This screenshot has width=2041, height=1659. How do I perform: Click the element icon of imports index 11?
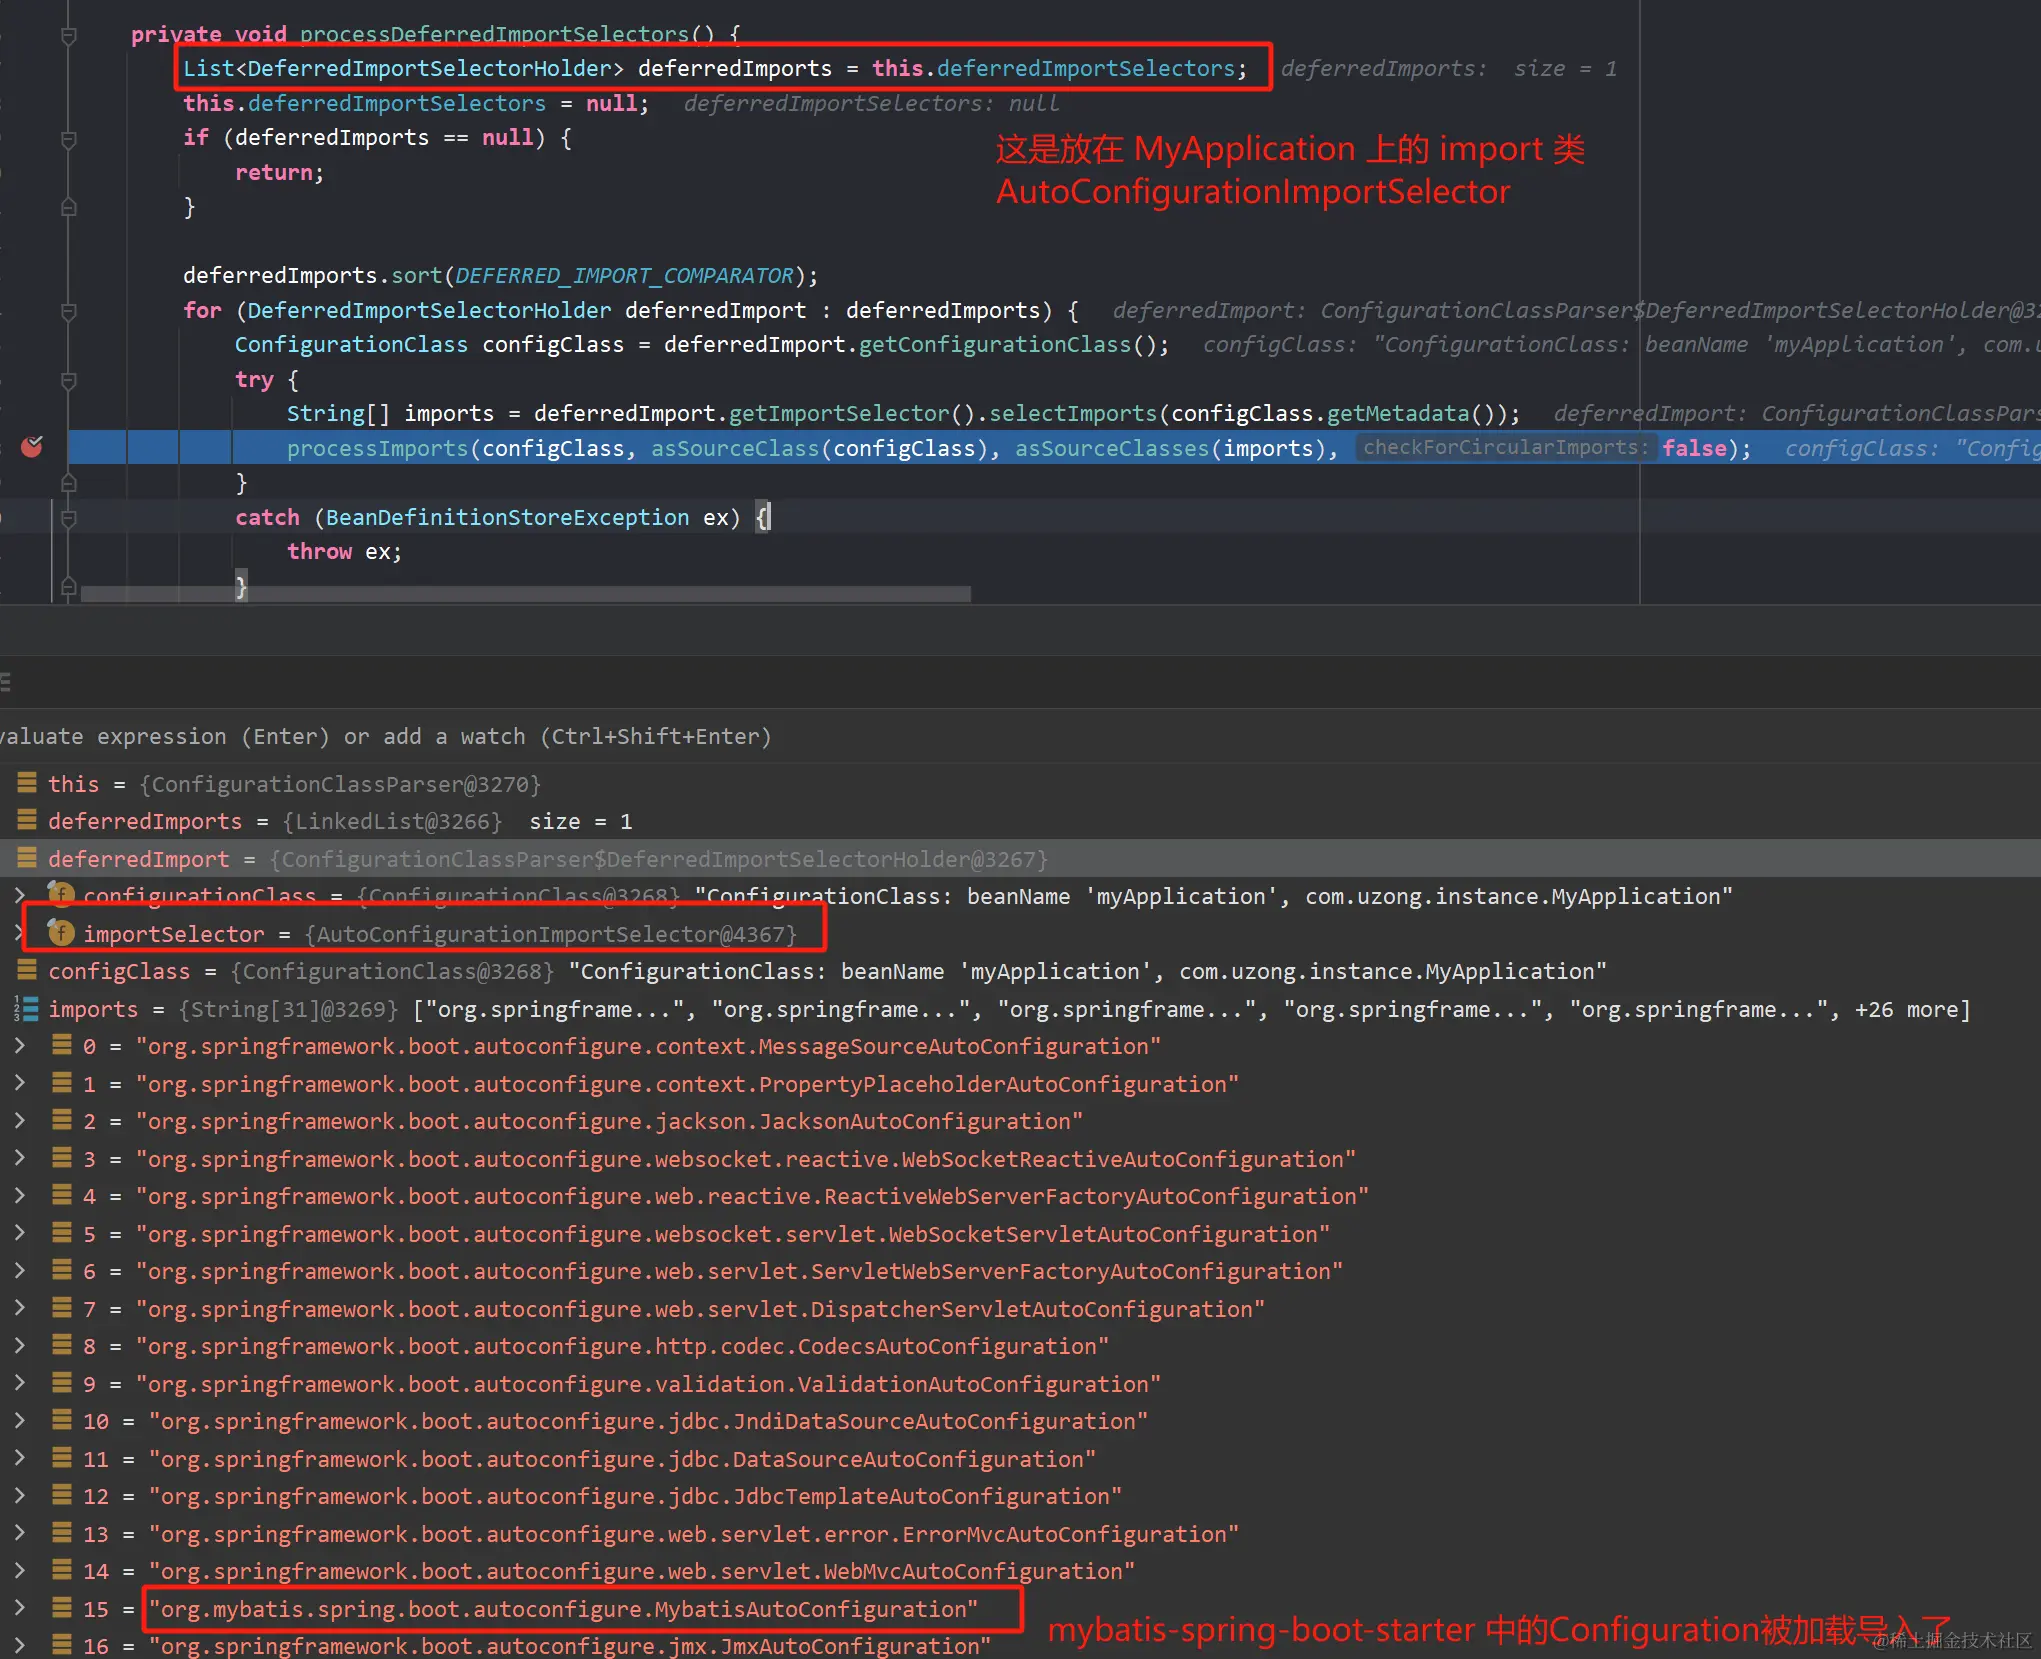62,1458
